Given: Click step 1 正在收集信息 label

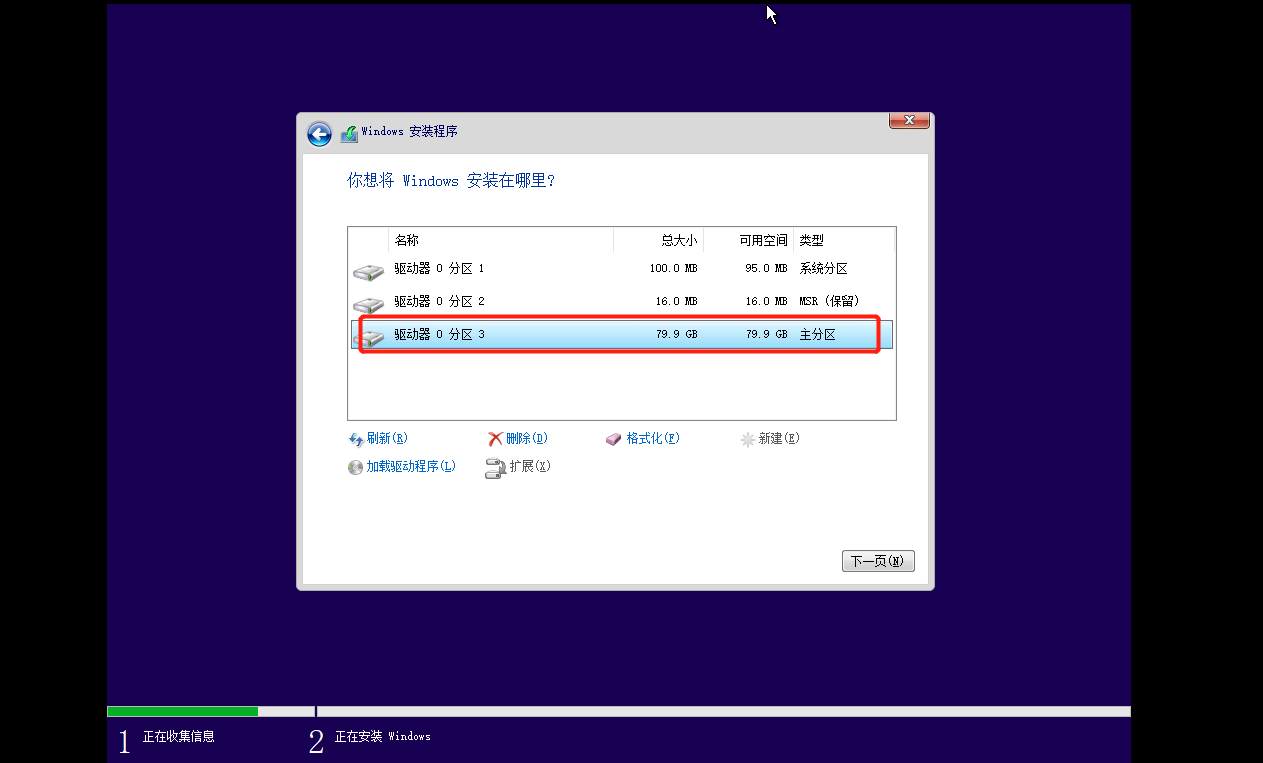Looking at the screenshot, I should pos(178,737).
